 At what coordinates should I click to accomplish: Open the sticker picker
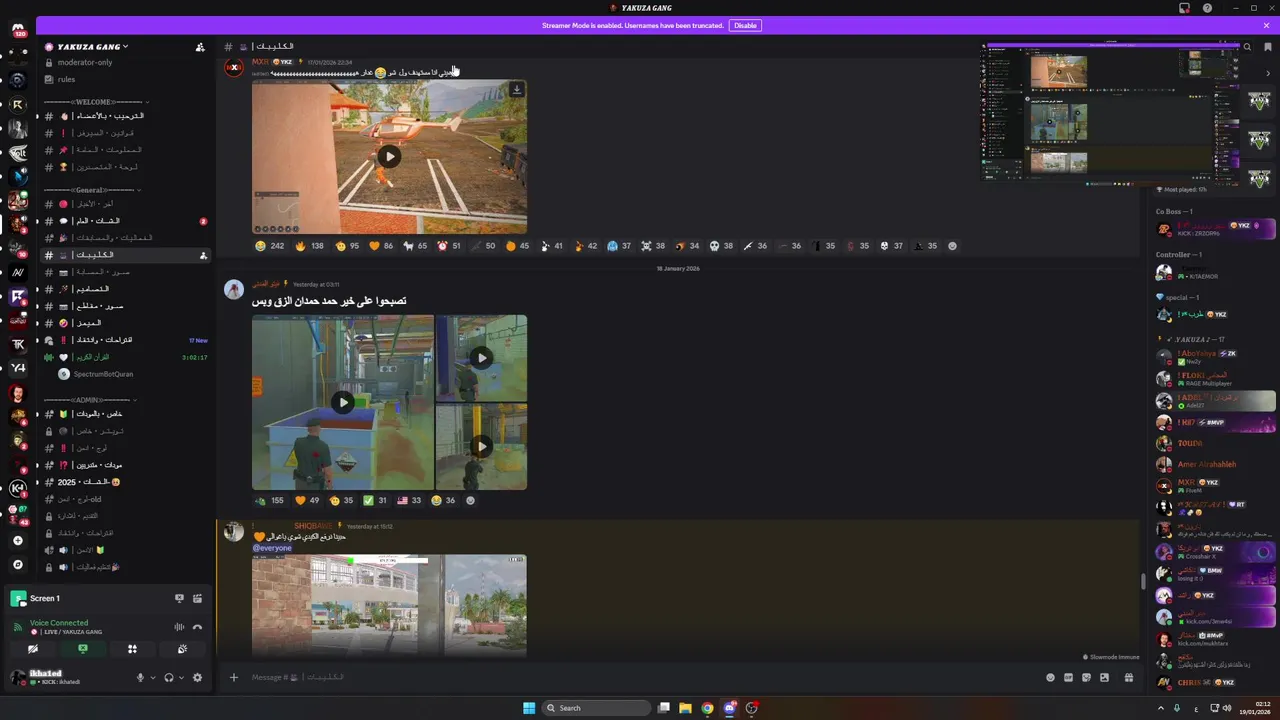click(1086, 677)
